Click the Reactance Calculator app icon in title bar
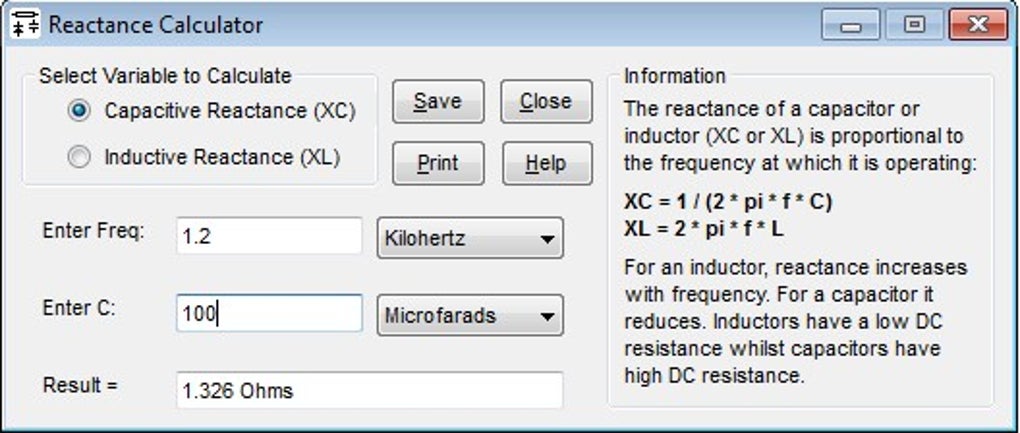This screenshot has height=433, width=1020. (24, 24)
